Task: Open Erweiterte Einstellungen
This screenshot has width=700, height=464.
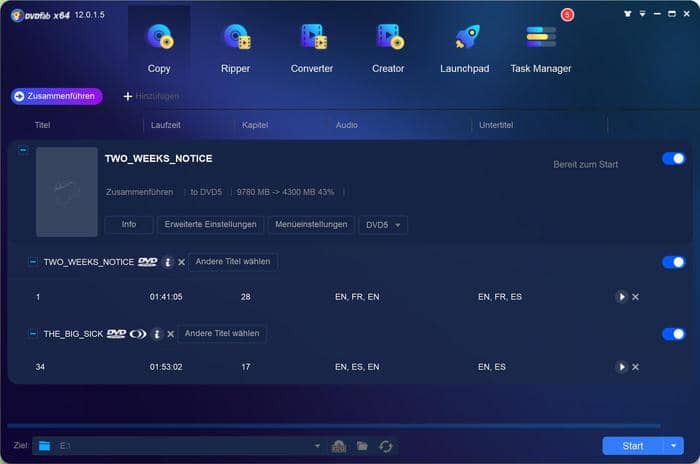Action: (x=210, y=225)
